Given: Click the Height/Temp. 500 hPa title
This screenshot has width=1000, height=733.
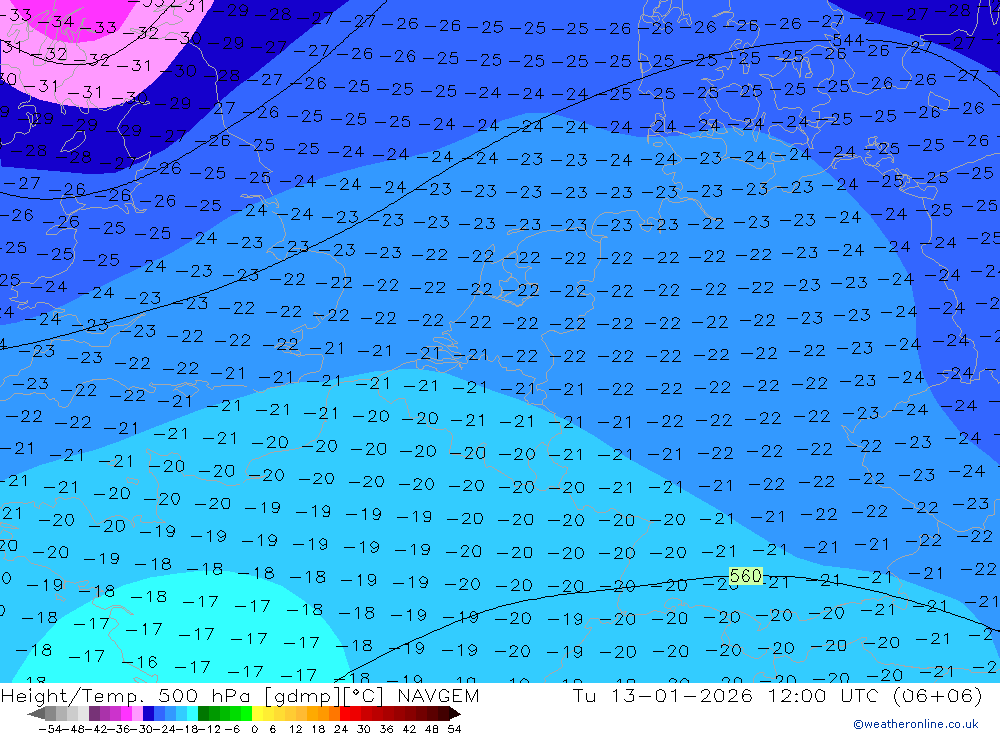Looking at the screenshot, I should point(126,695).
